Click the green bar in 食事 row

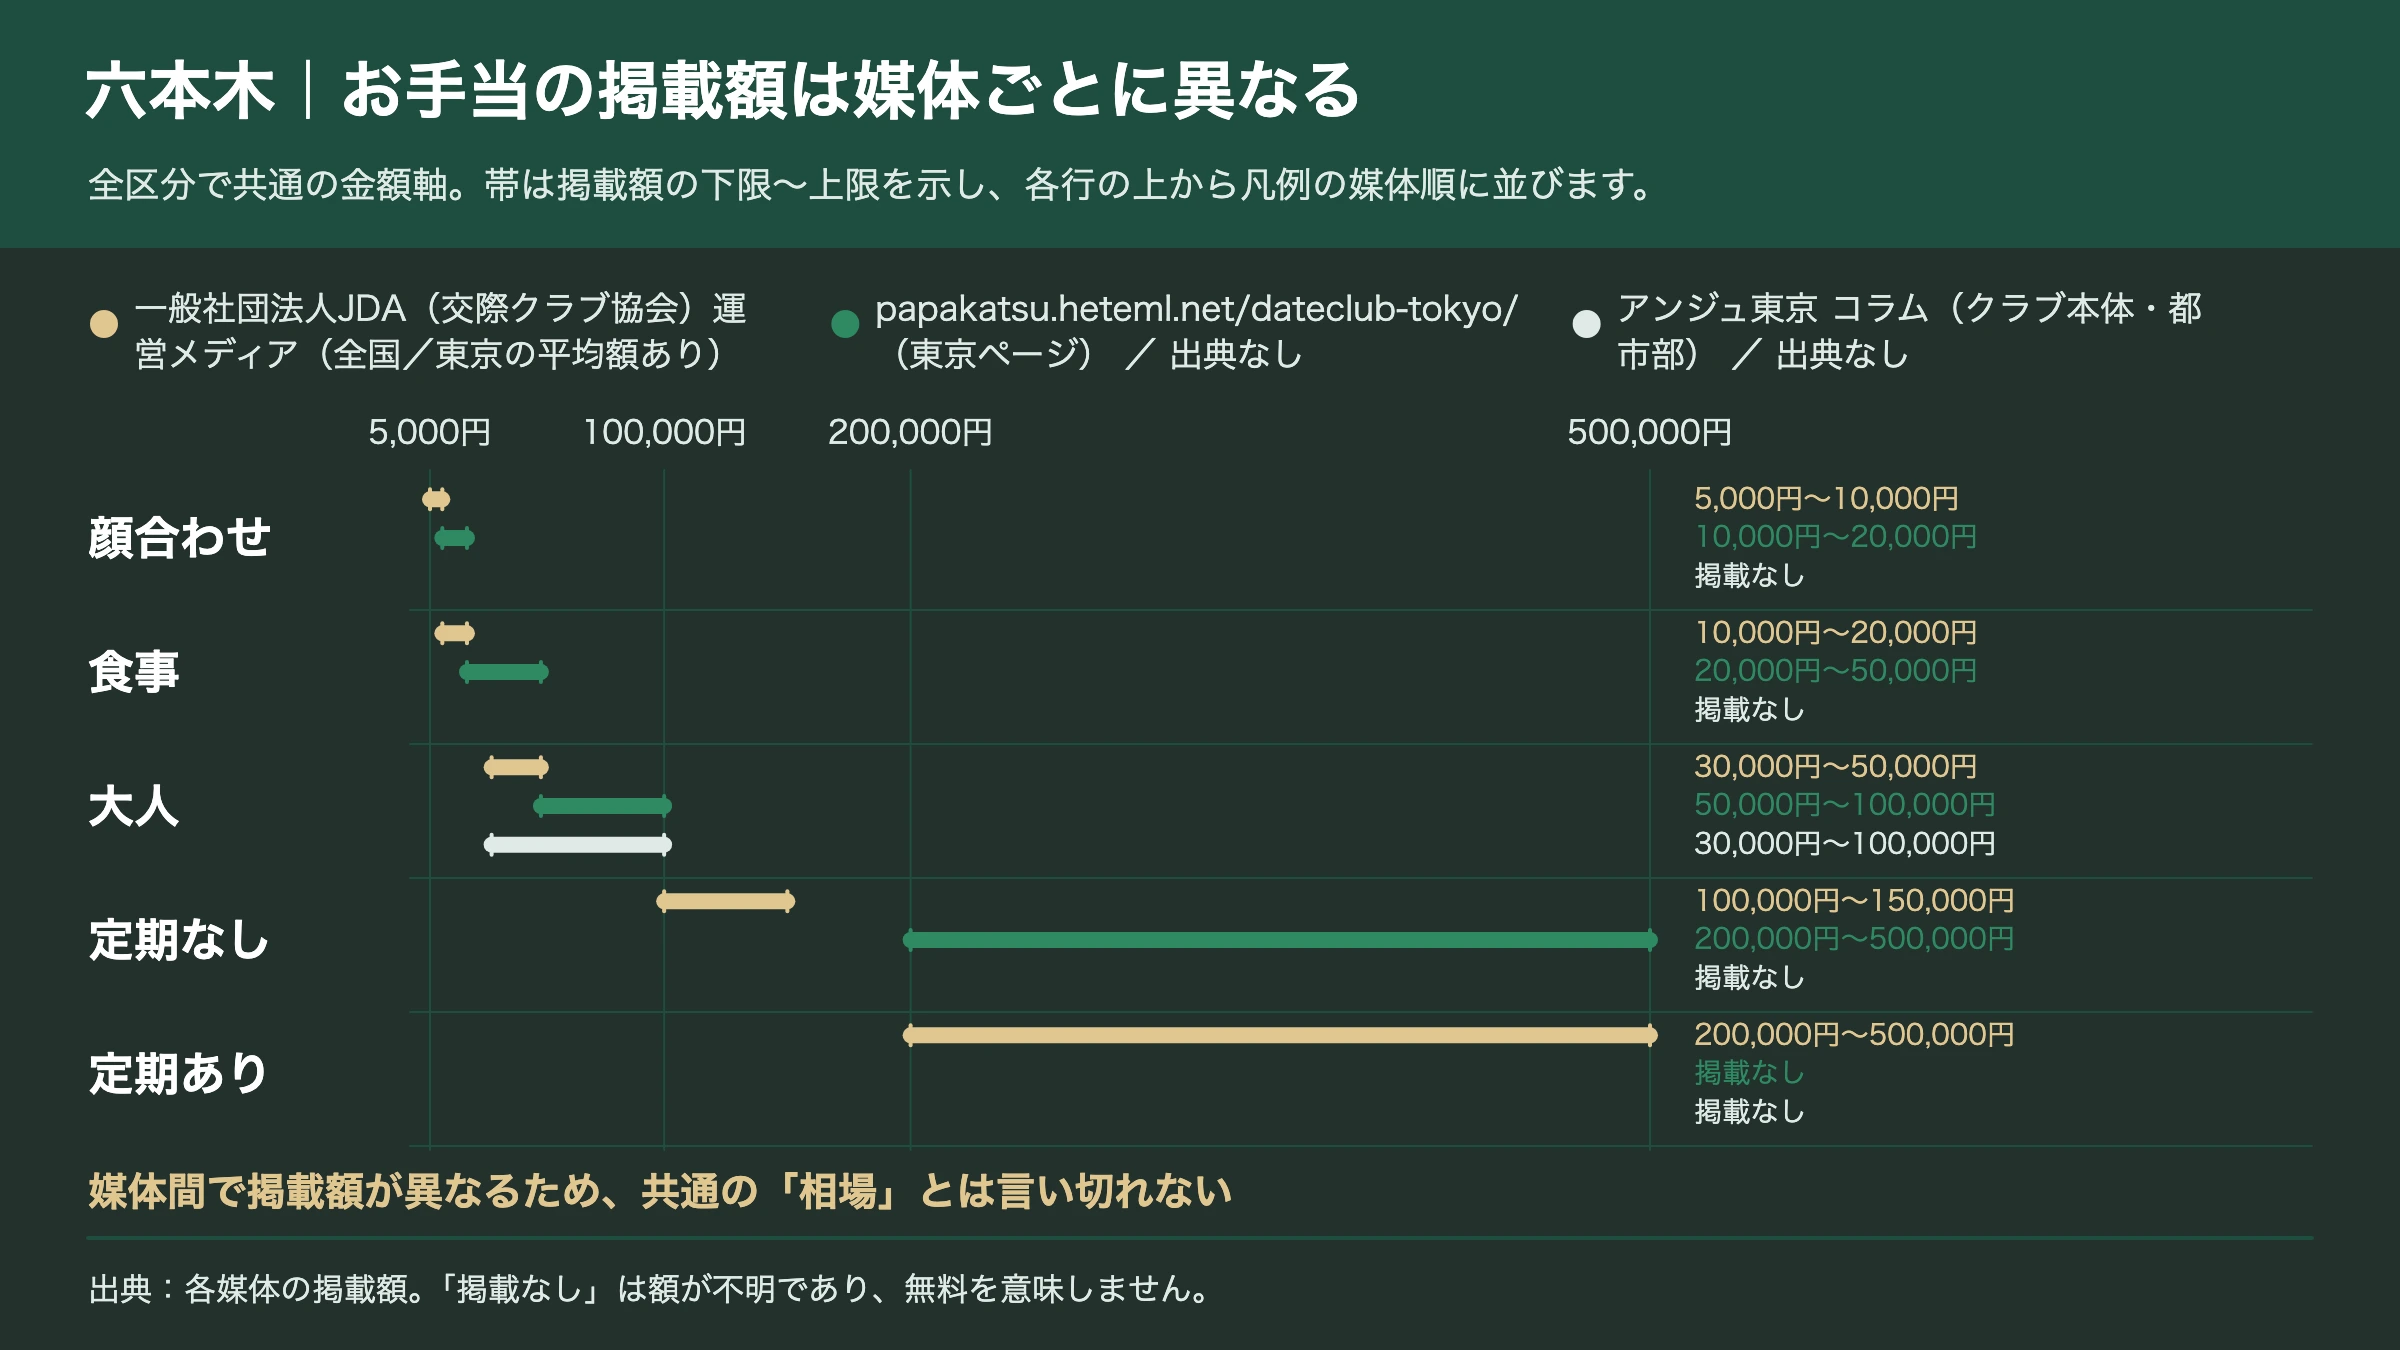pos(504,672)
